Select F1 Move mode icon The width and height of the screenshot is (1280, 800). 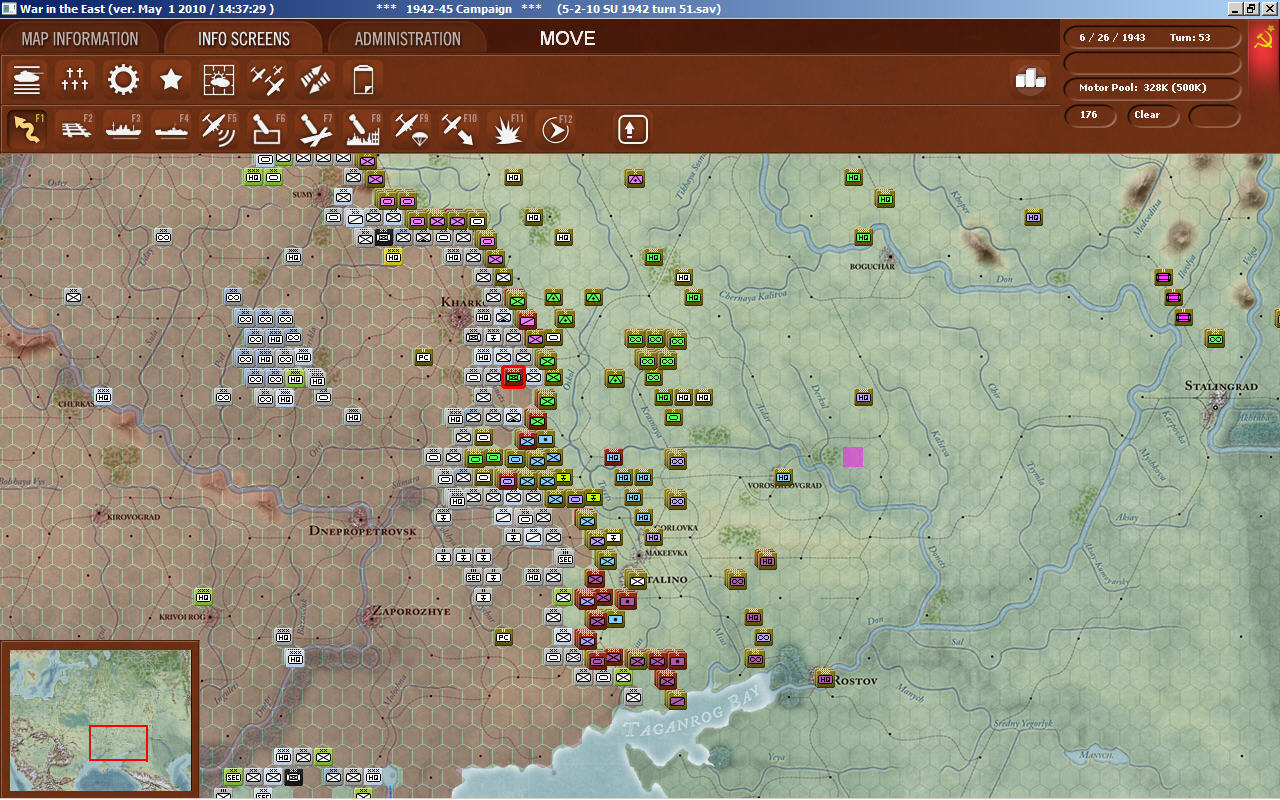click(27, 129)
